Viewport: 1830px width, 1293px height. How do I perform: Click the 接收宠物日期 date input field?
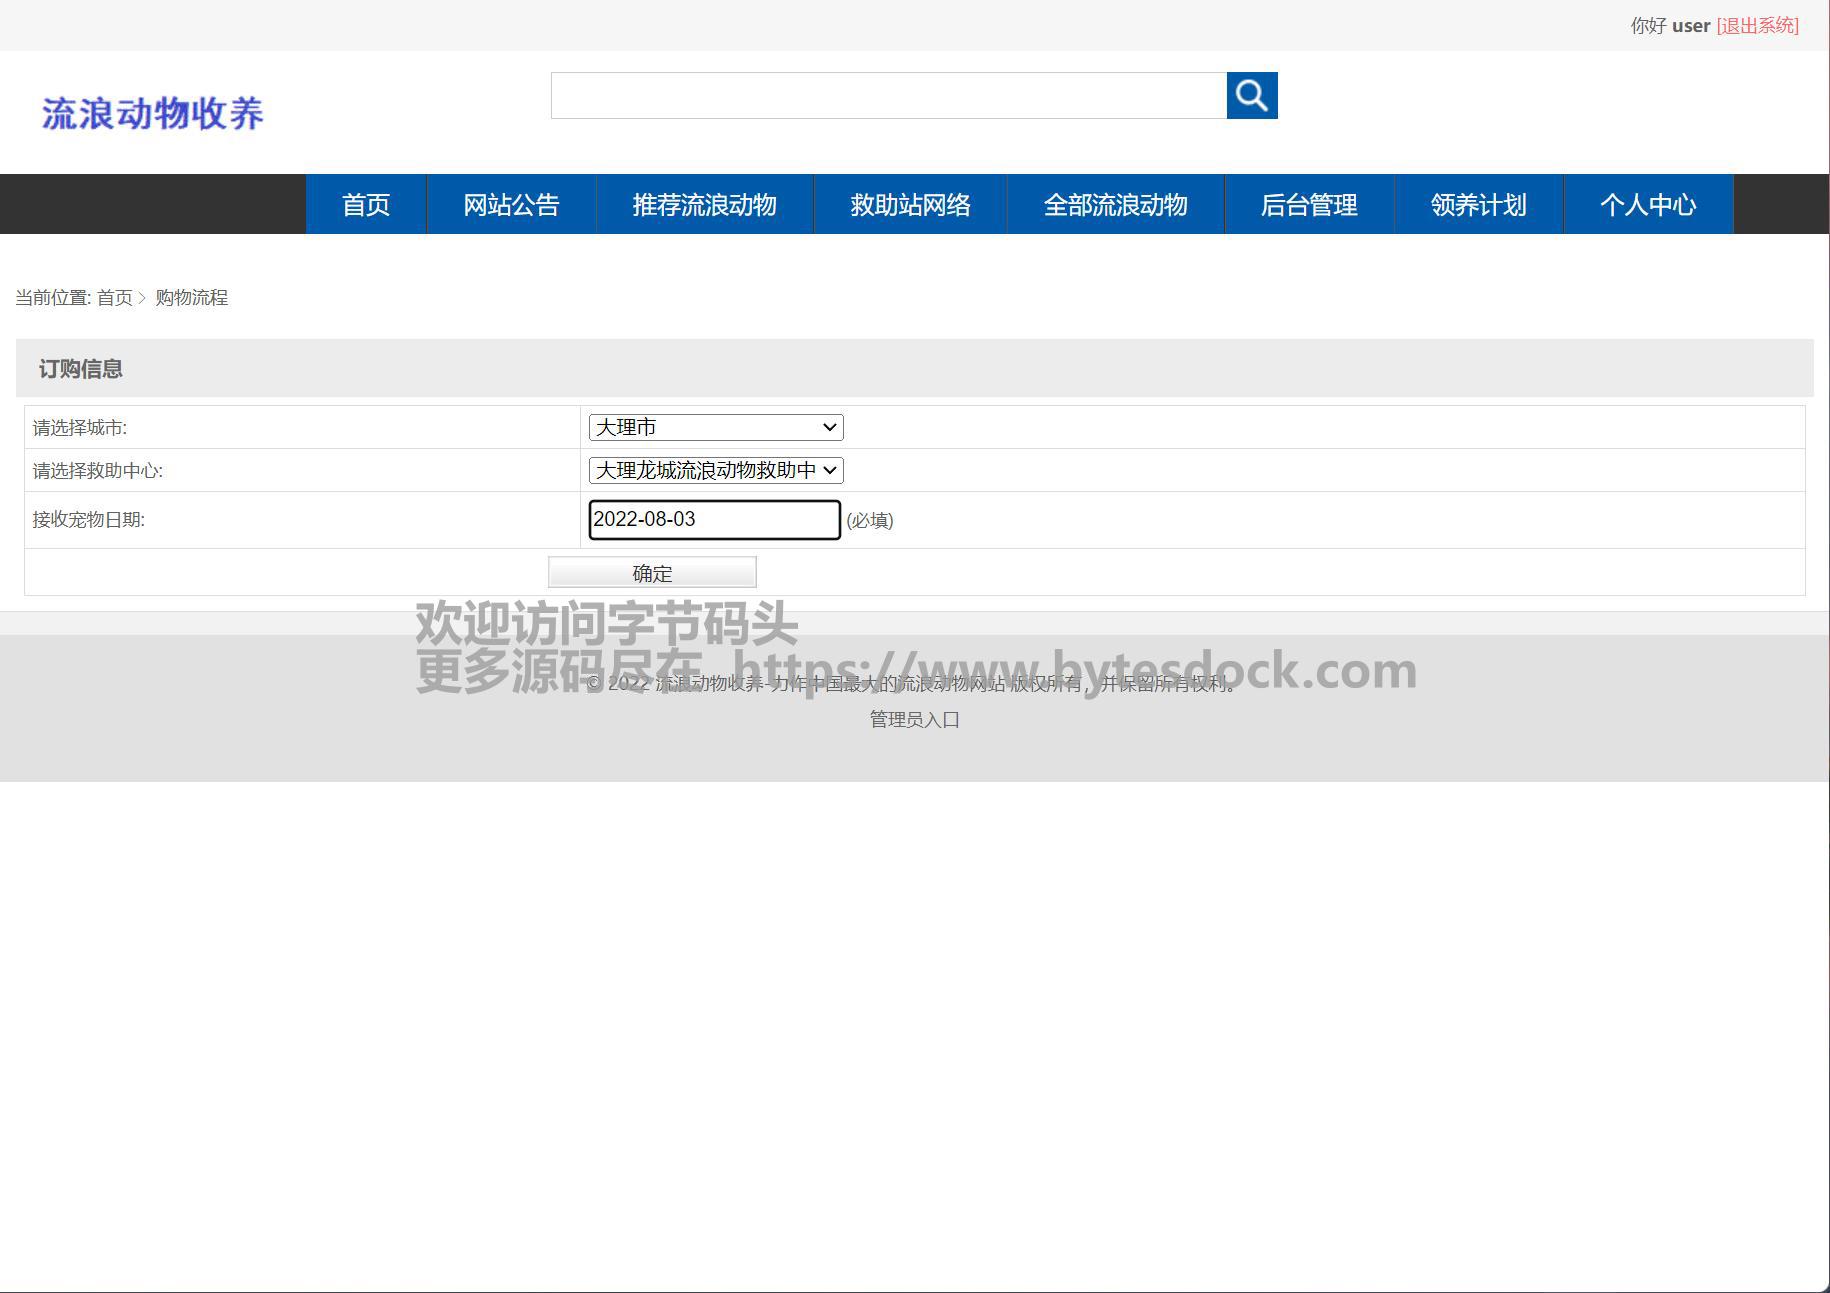pyautogui.click(x=714, y=520)
